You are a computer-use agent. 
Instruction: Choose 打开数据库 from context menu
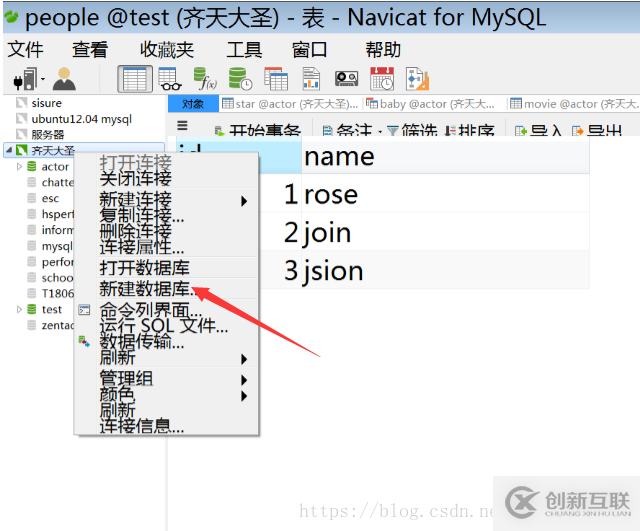coord(166,268)
